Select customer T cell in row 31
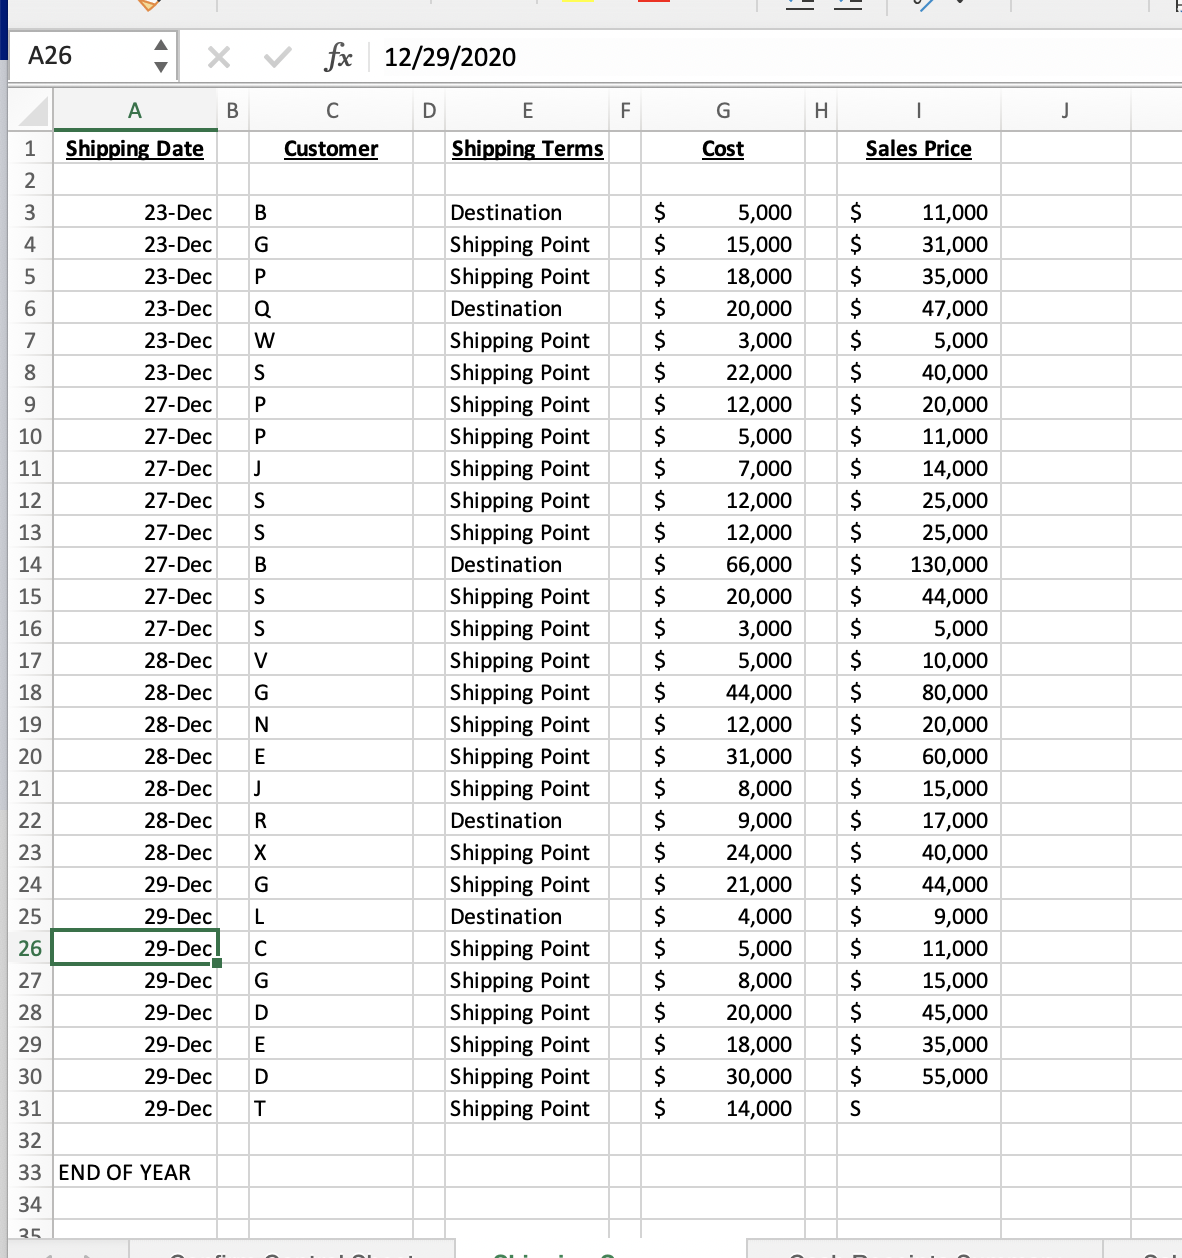 331,1108
